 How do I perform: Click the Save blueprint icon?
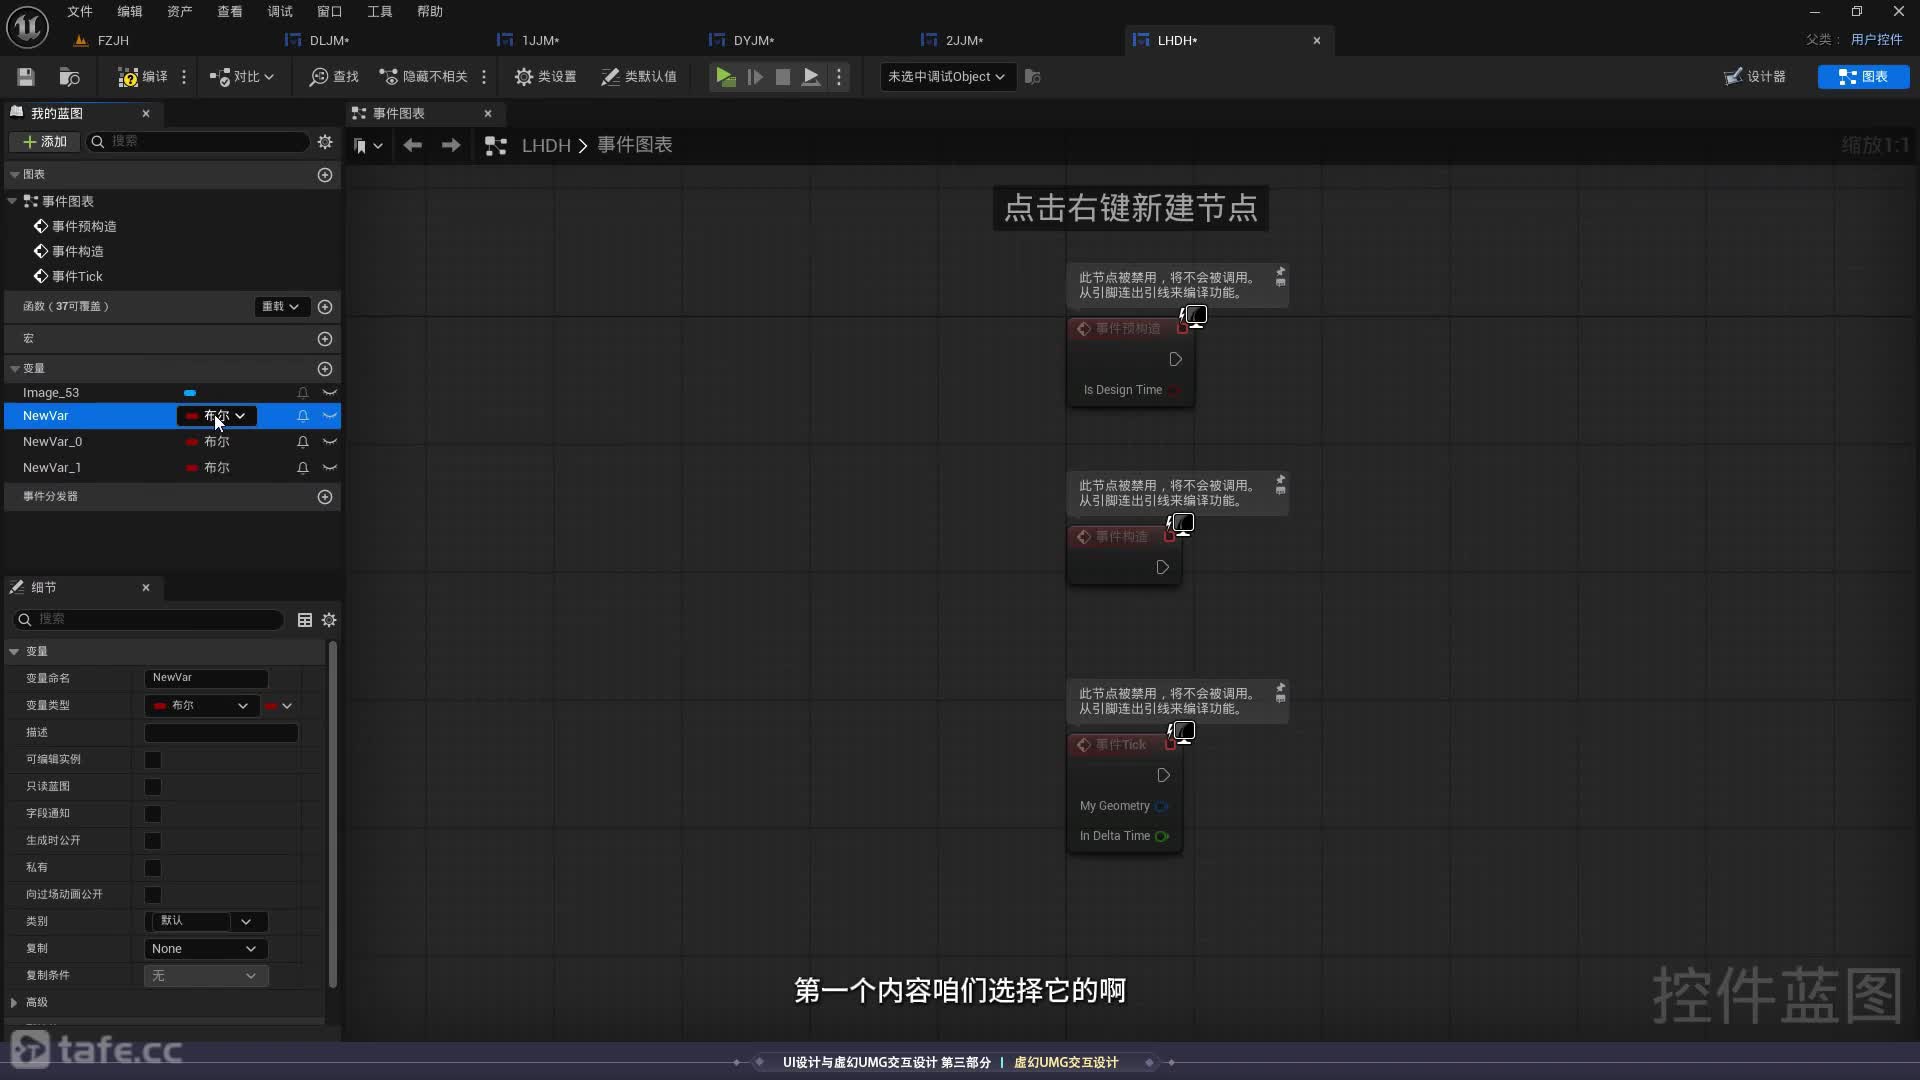click(x=26, y=77)
